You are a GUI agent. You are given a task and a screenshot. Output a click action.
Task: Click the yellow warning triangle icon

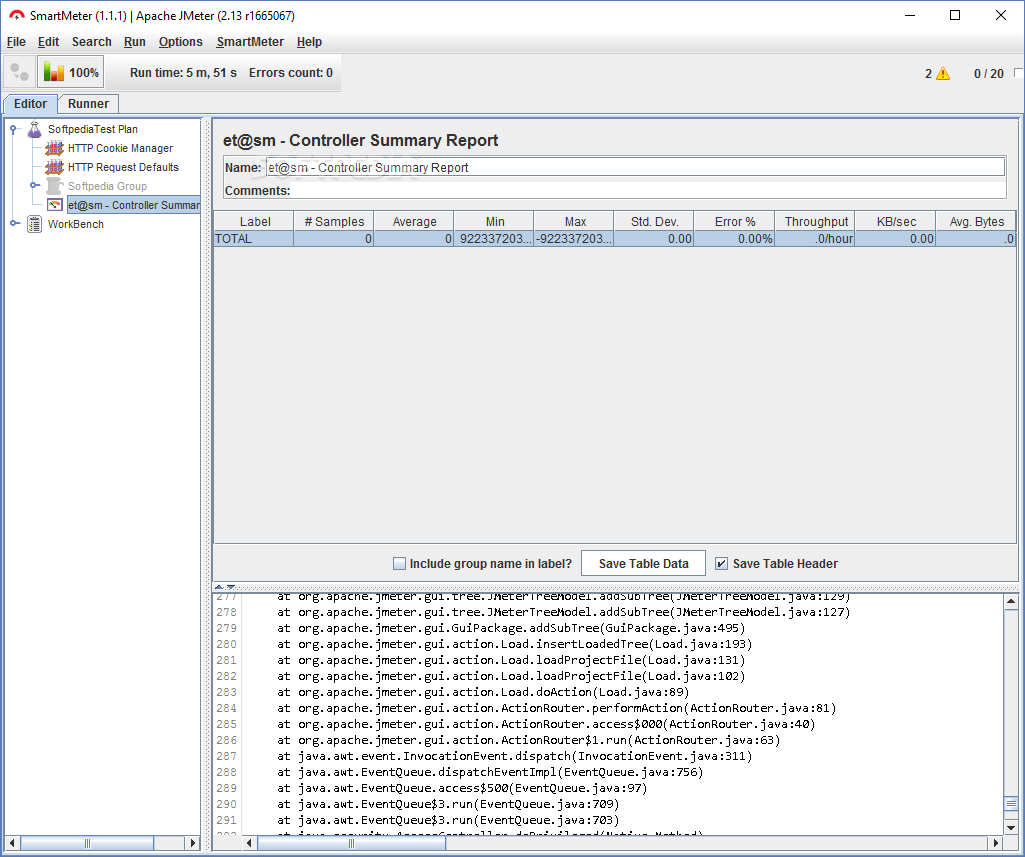click(943, 73)
